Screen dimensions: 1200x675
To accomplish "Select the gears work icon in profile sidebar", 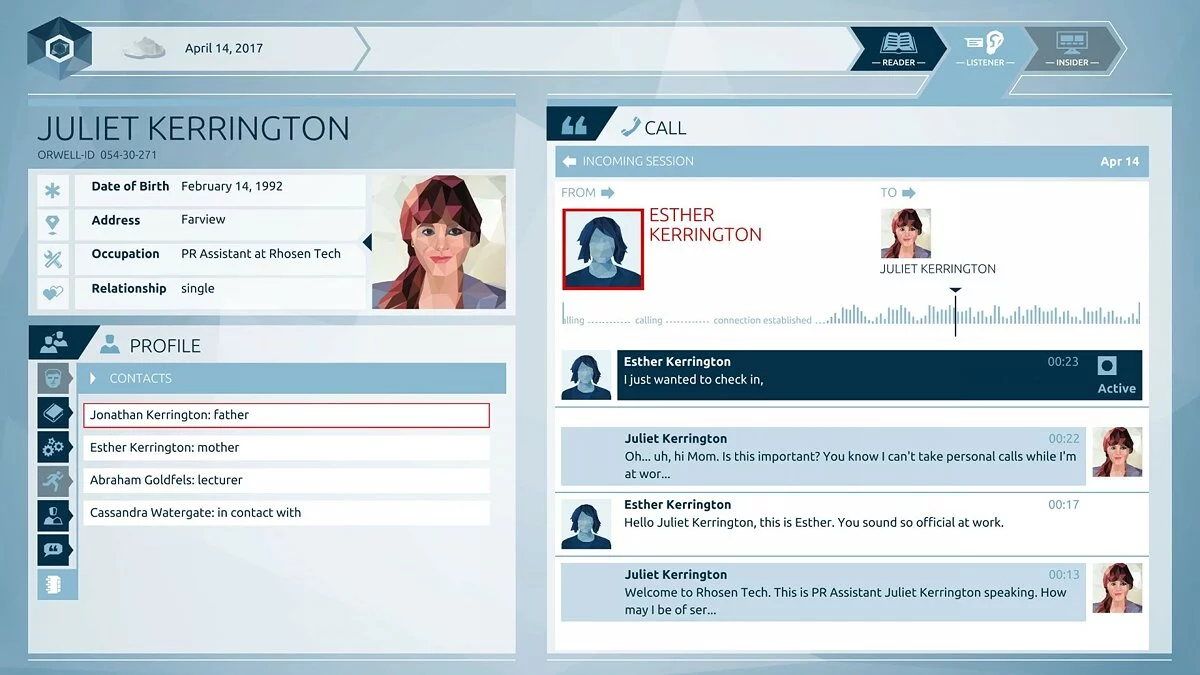I will coord(54,447).
